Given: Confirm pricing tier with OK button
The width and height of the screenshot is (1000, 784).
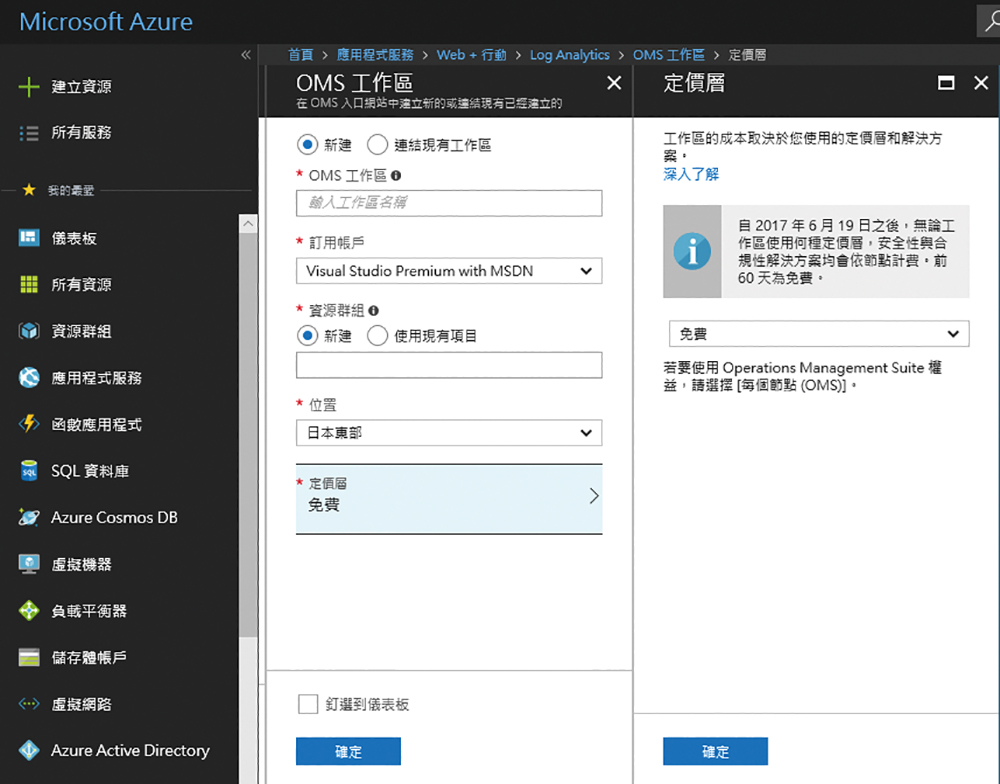Looking at the screenshot, I should click(716, 751).
